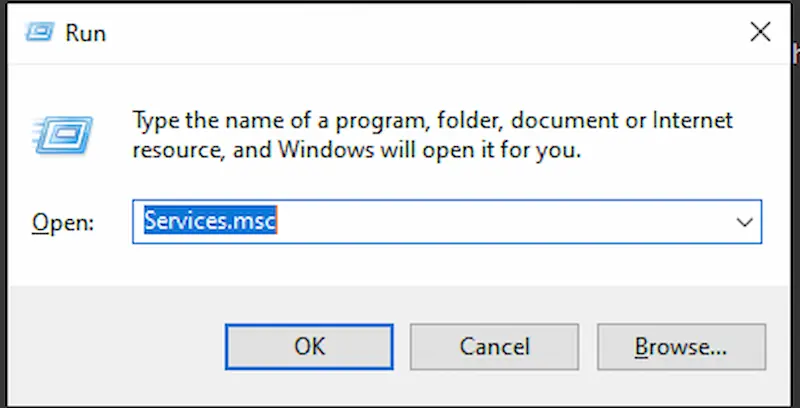
Task: Confirm the command with OK
Action: pos(309,347)
